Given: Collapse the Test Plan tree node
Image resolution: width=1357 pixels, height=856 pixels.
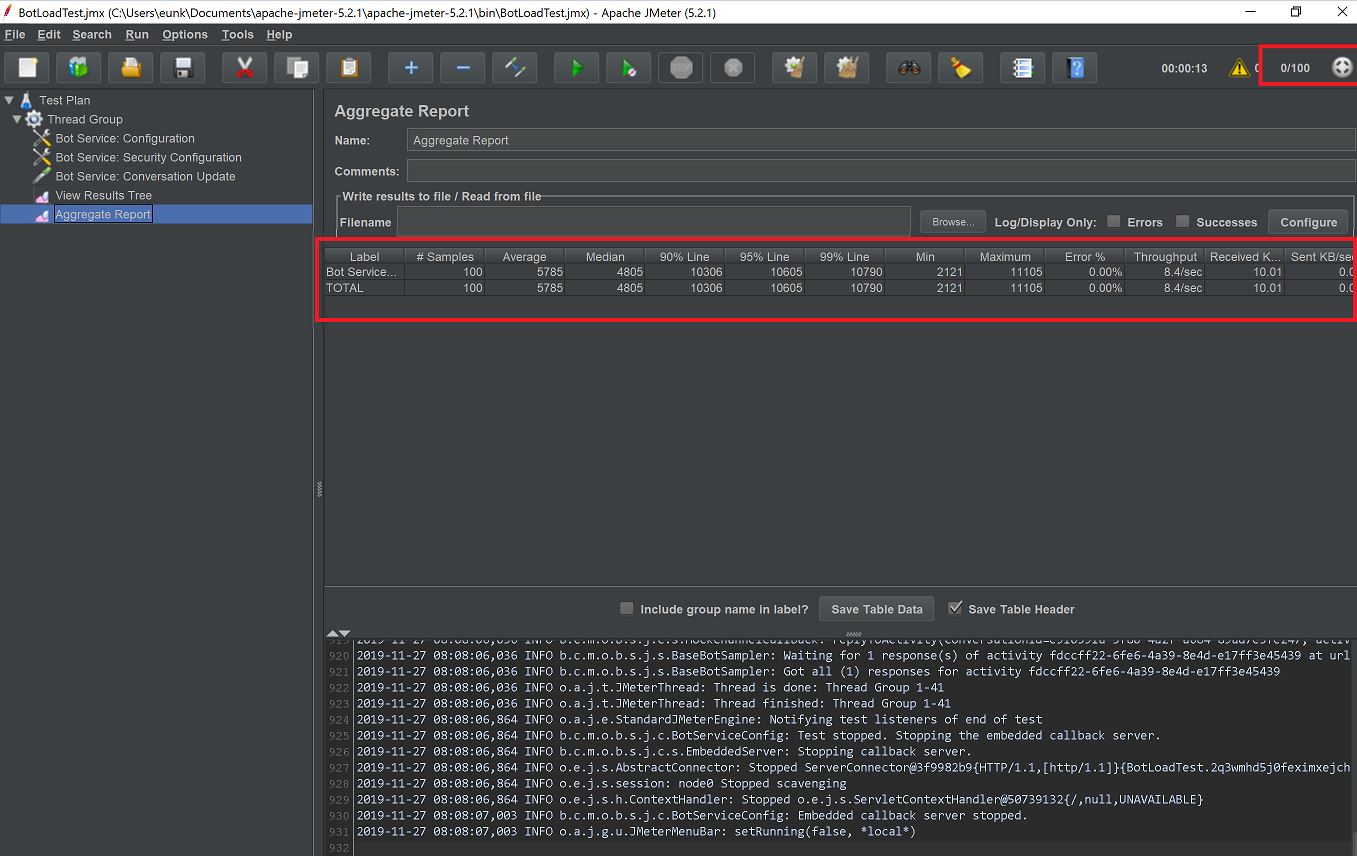Looking at the screenshot, I should point(9,100).
